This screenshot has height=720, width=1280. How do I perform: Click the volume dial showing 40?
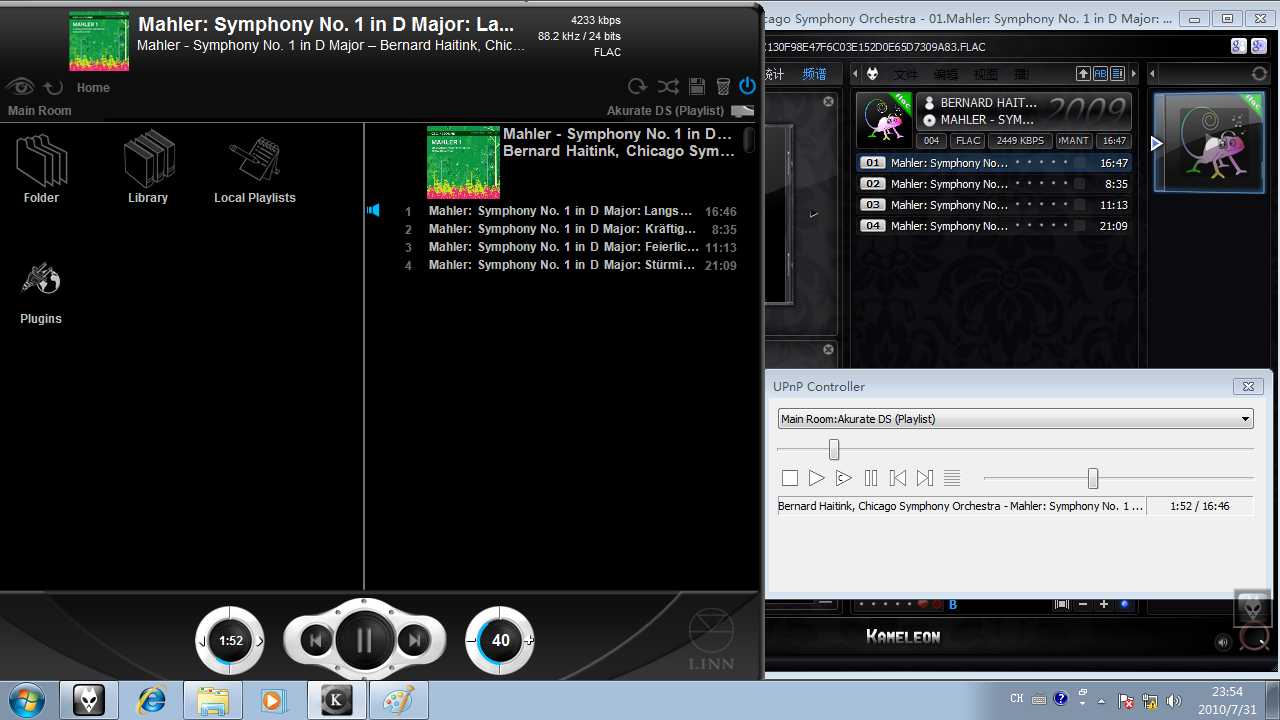pyautogui.click(x=500, y=640)
